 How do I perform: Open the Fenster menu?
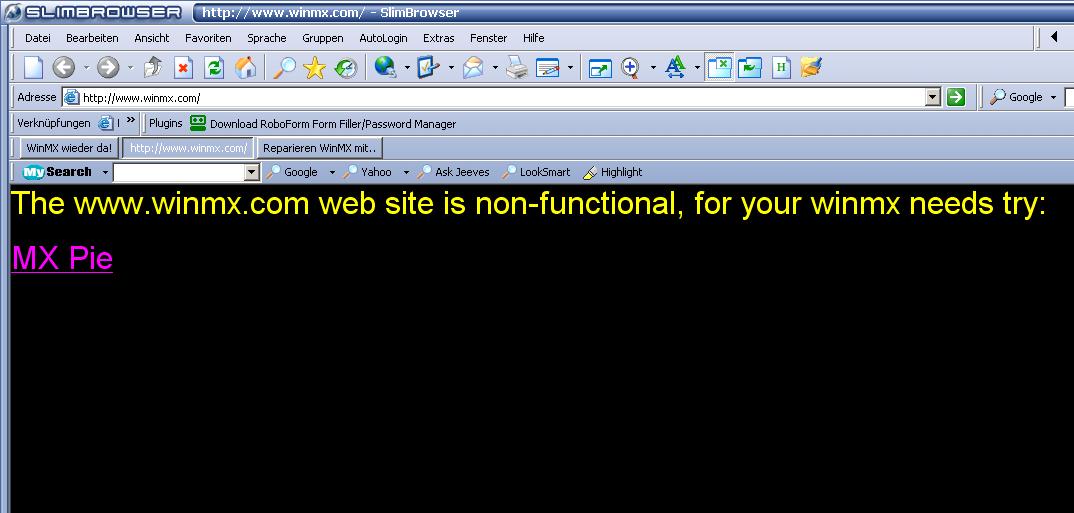[488, 38]
